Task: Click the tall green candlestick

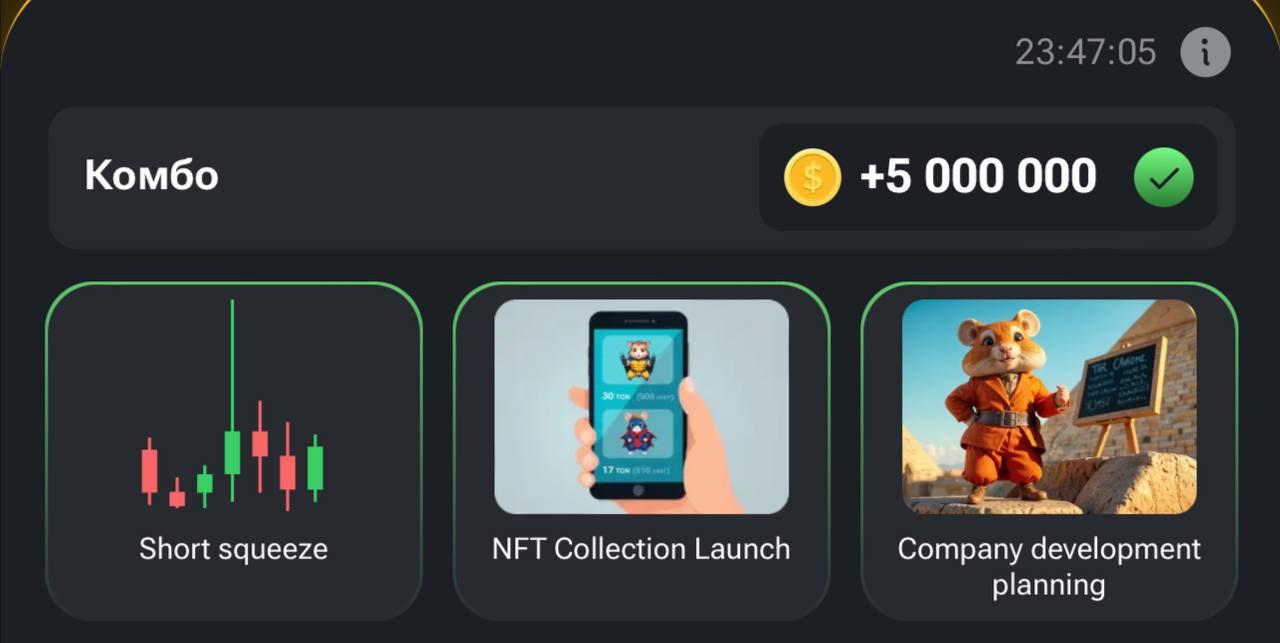Action: (232, 400)
